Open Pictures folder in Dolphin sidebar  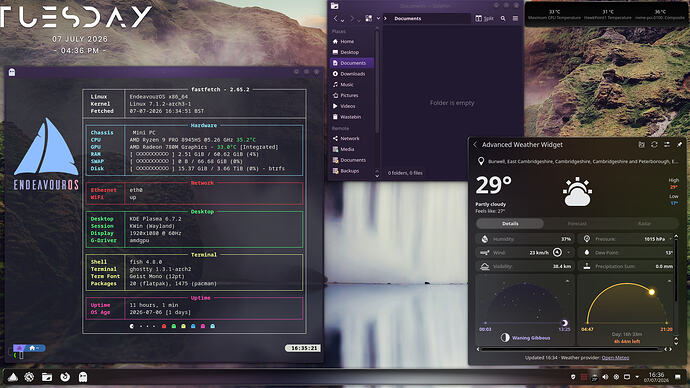(352, 95)
